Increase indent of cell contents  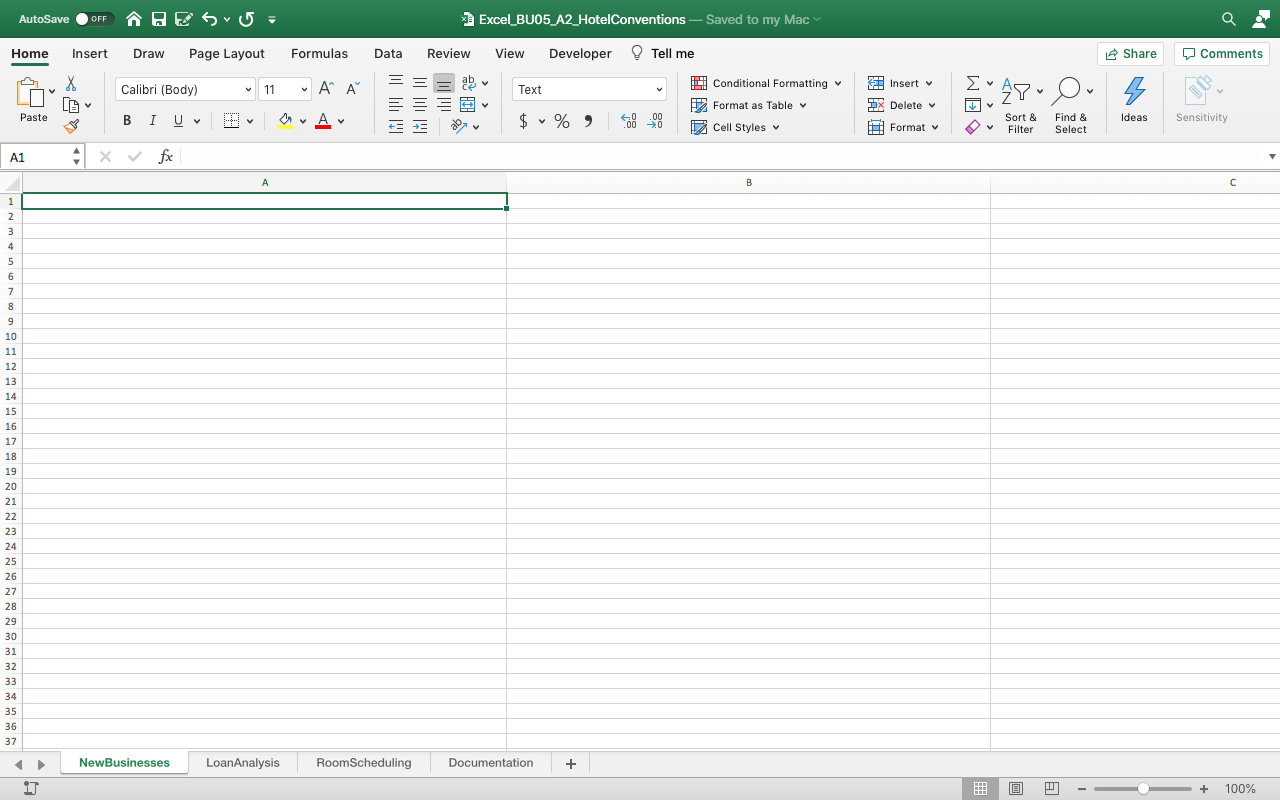pos(420,127)
